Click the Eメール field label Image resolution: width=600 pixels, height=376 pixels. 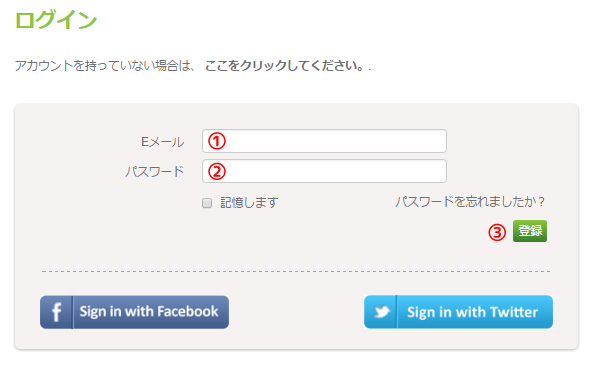pos(163,142)
